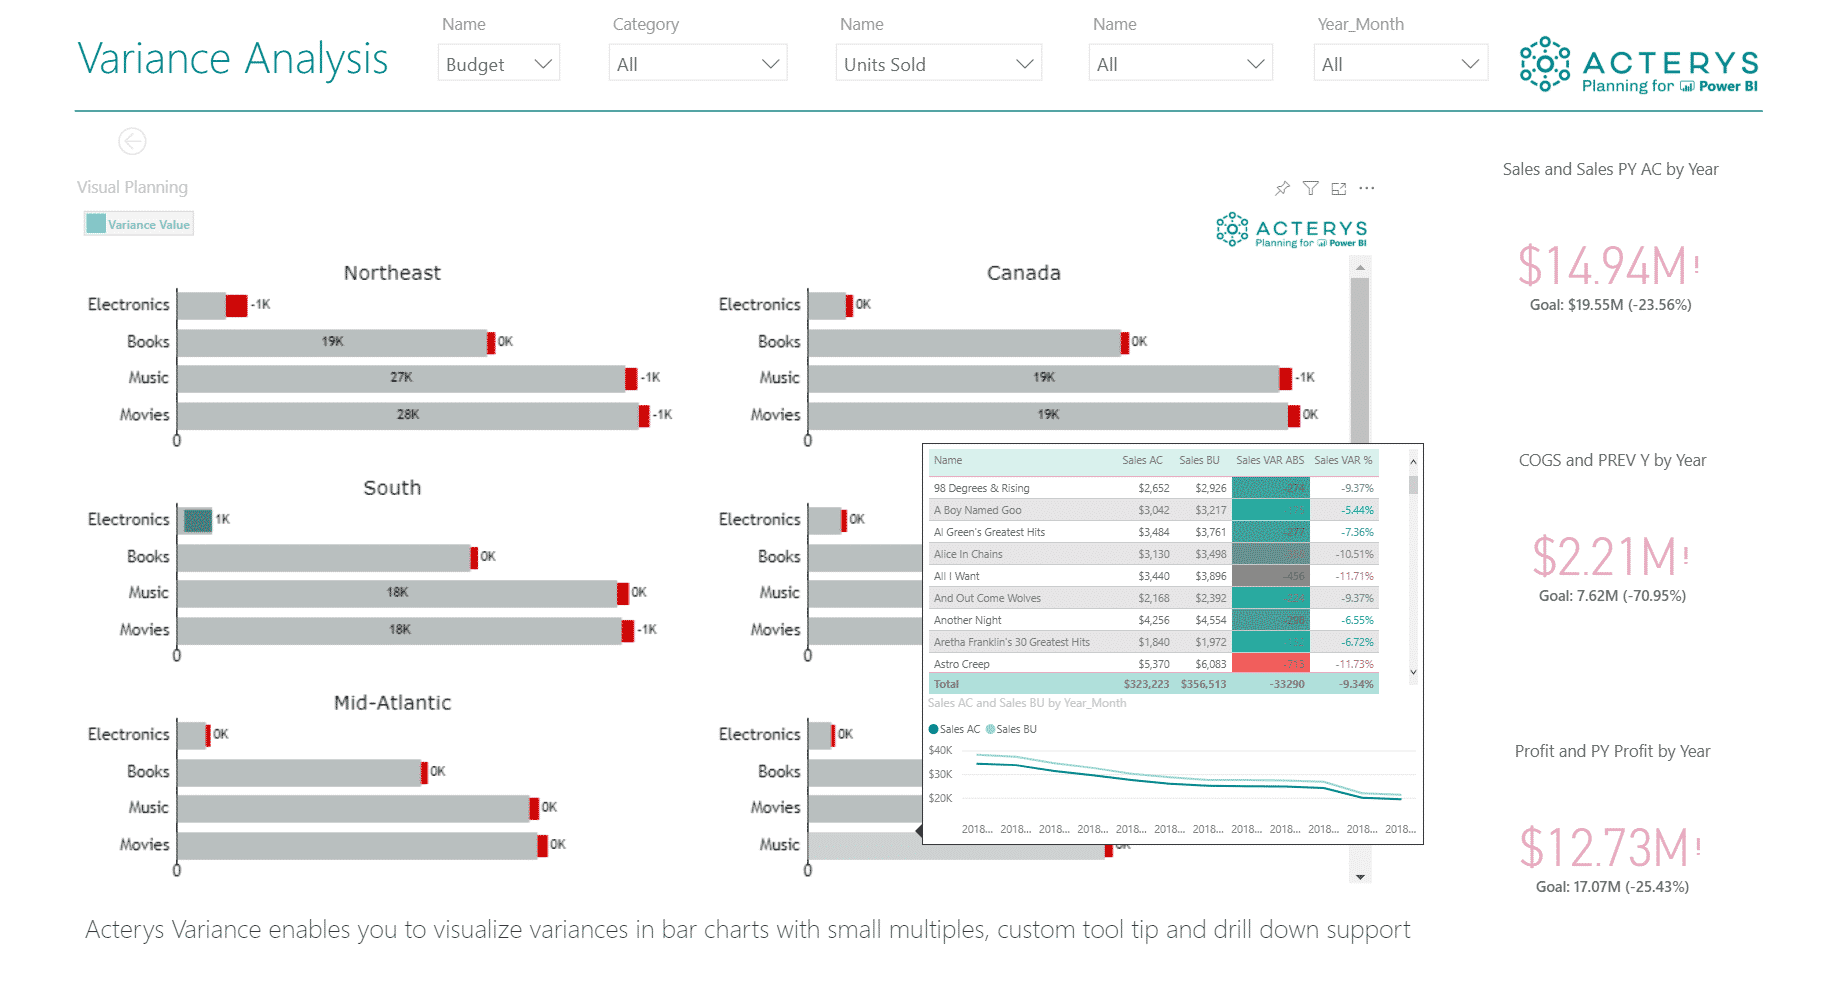Viewport: 1837px width, 991px height.
Task: Enter focus mode on the variance chart
Action: click(x=1338, y=187)
